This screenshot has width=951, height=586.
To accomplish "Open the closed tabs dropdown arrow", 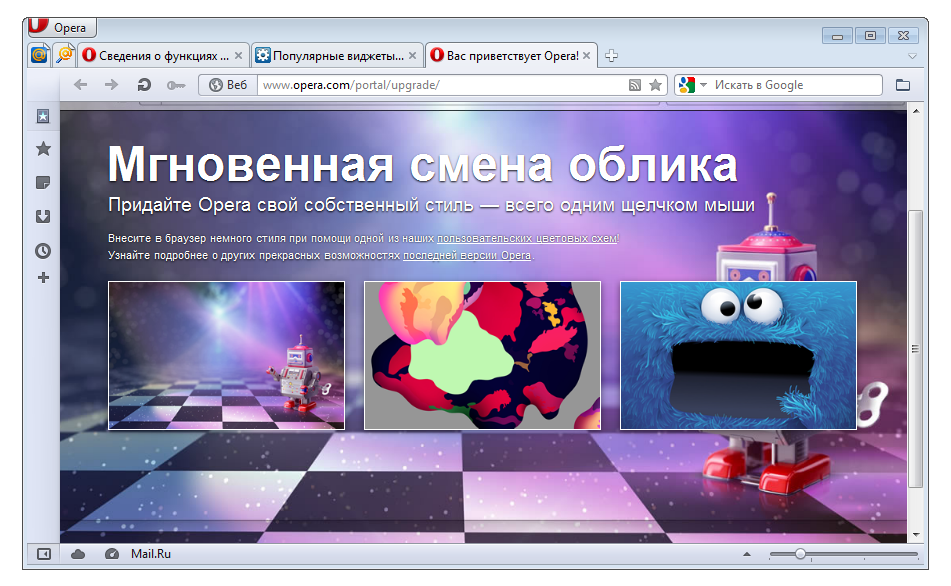I will 912,56.
